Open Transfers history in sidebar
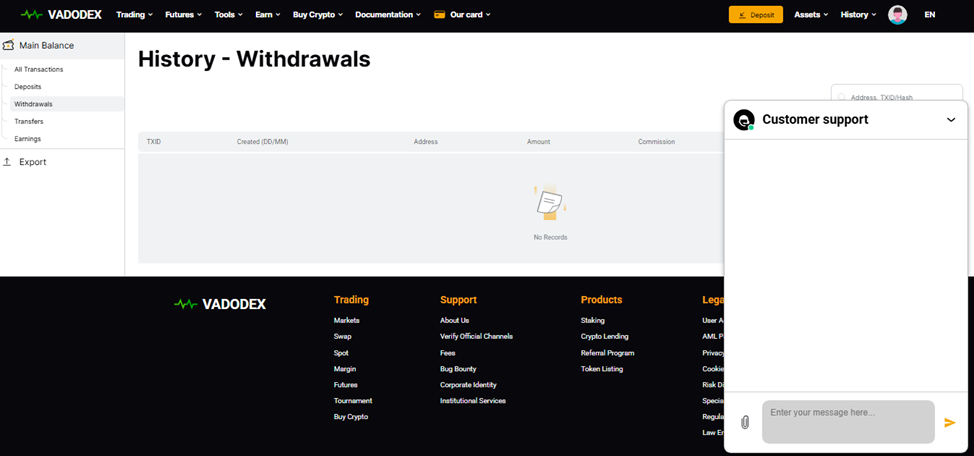 pos(29,122)
